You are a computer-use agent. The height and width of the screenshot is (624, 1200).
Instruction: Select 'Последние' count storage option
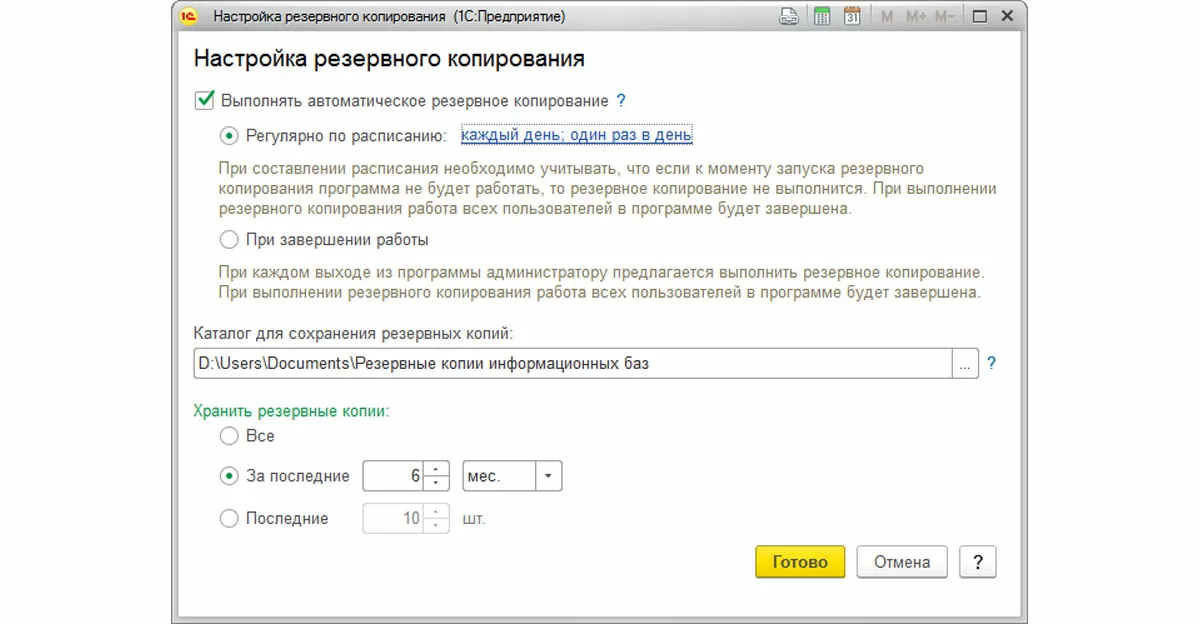coord(229,518)
